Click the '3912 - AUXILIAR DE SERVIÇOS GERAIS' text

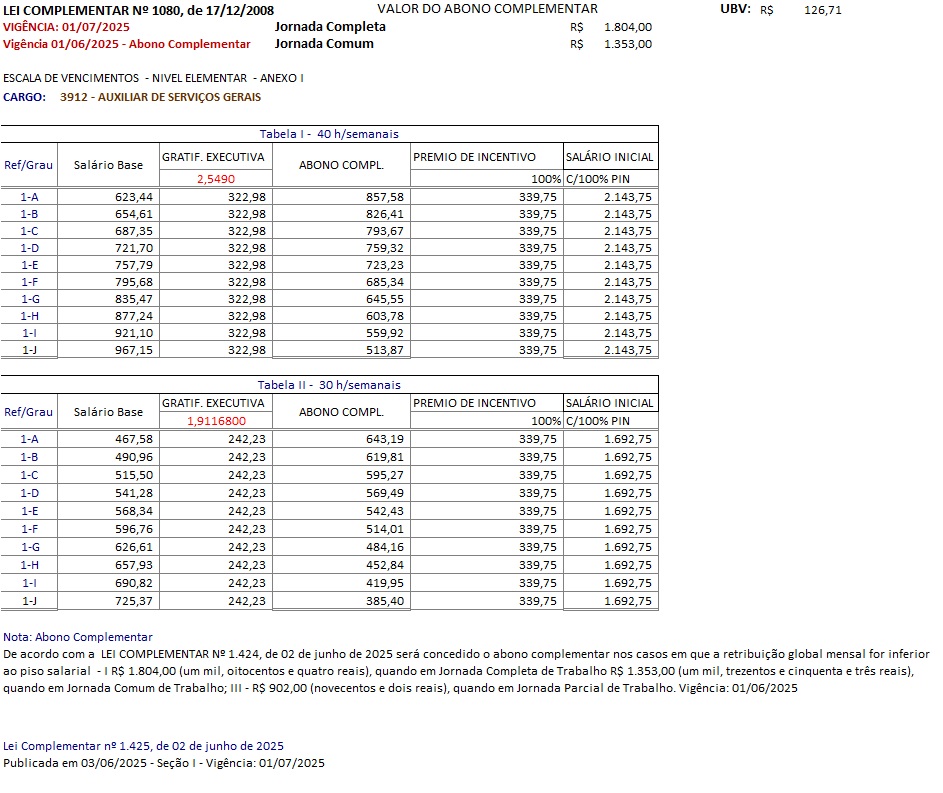[x=160, y=97]
